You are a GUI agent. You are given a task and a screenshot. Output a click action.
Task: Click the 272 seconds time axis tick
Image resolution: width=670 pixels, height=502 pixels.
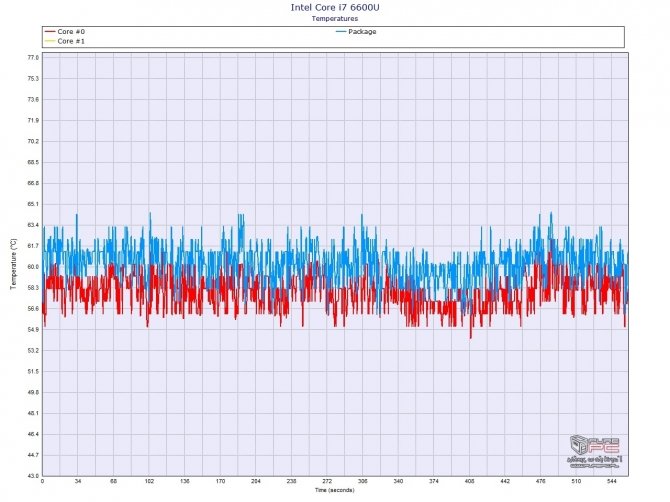pos(327,481)
